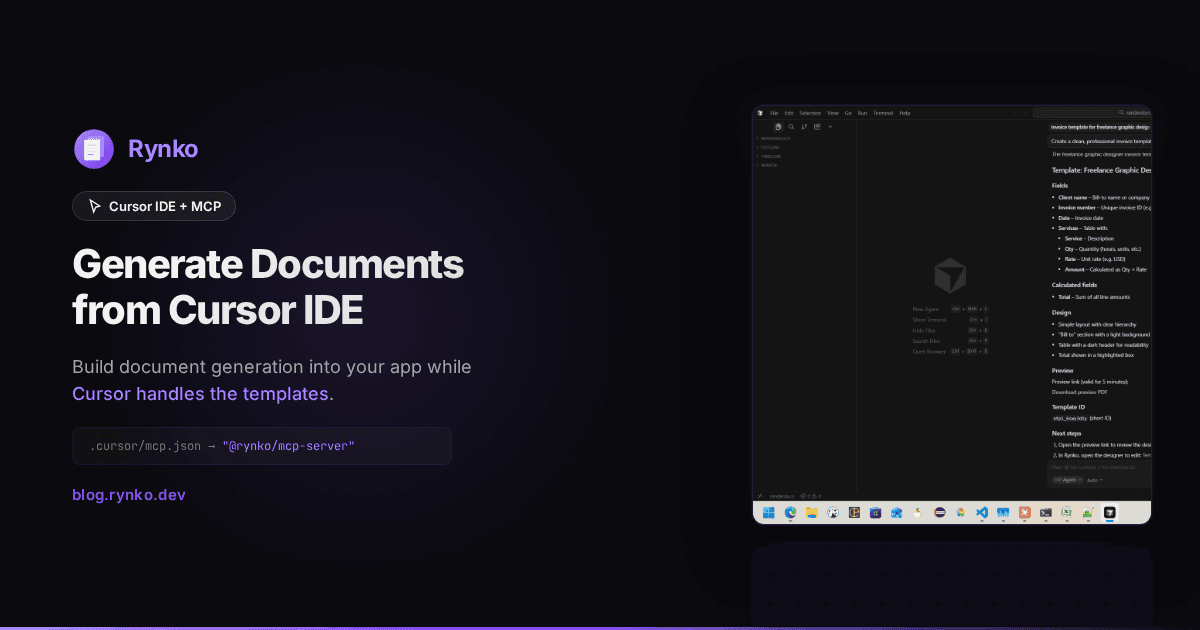Click the Source Control branch icon
Screen dimensions: 1200x630
[x=804, y=126]
